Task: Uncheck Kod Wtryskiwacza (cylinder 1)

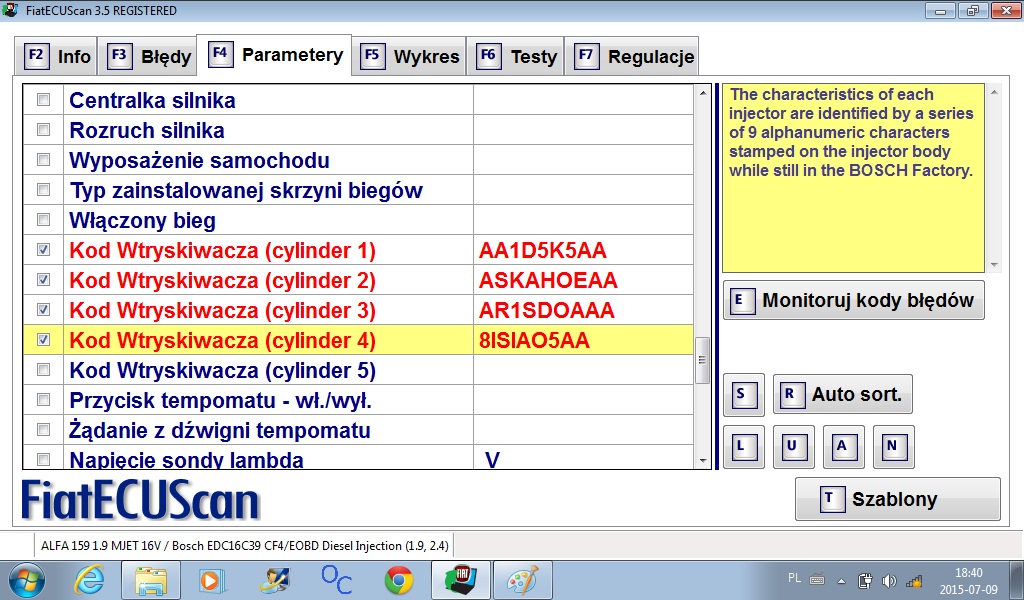Action: click(44, 250)
